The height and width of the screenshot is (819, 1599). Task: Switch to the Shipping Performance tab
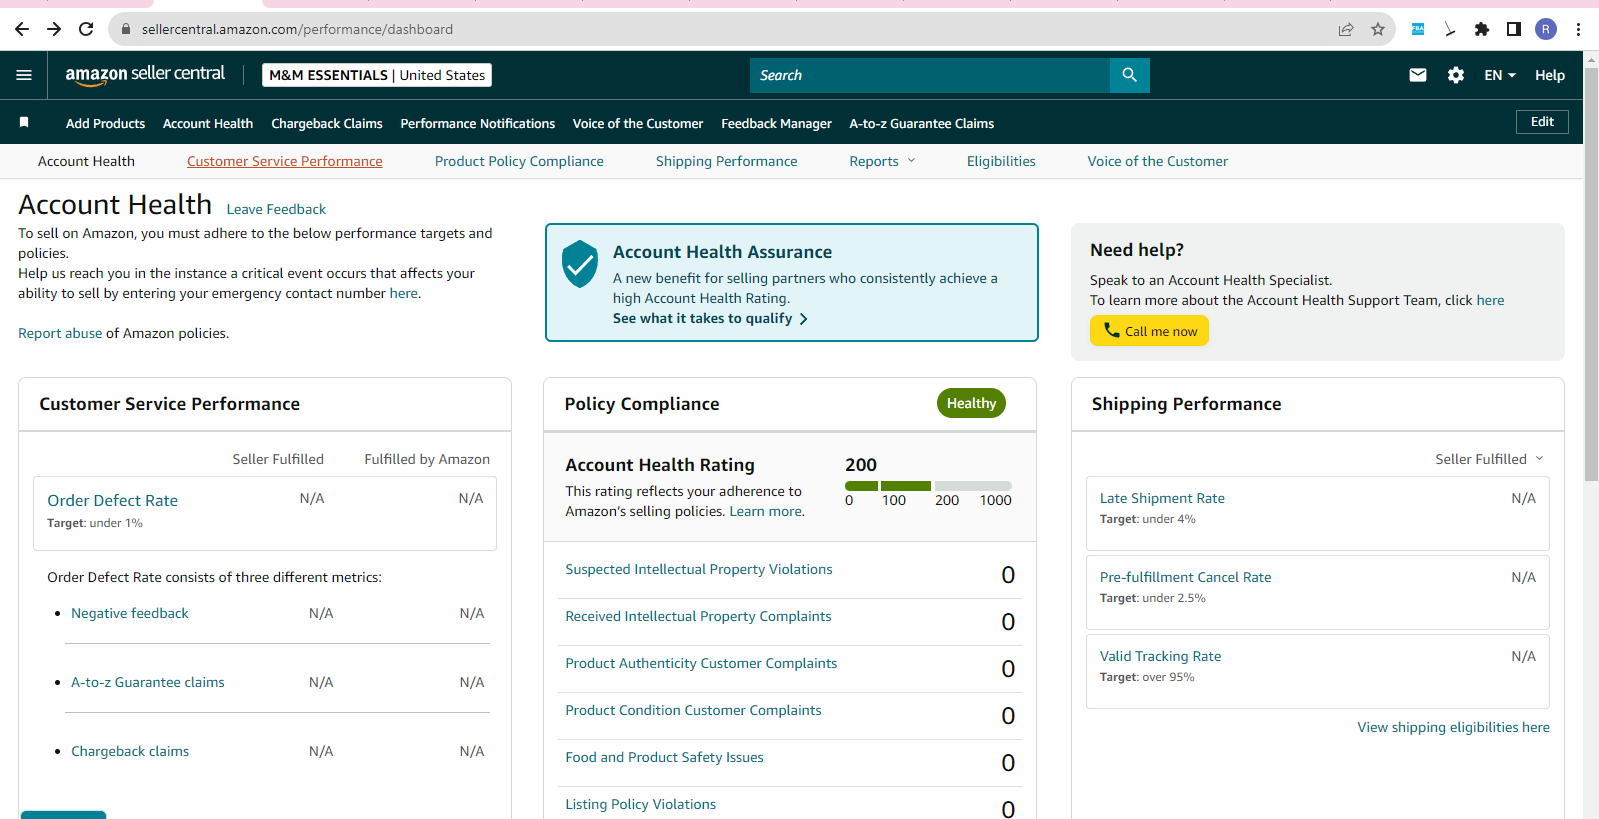coord(727,161)
